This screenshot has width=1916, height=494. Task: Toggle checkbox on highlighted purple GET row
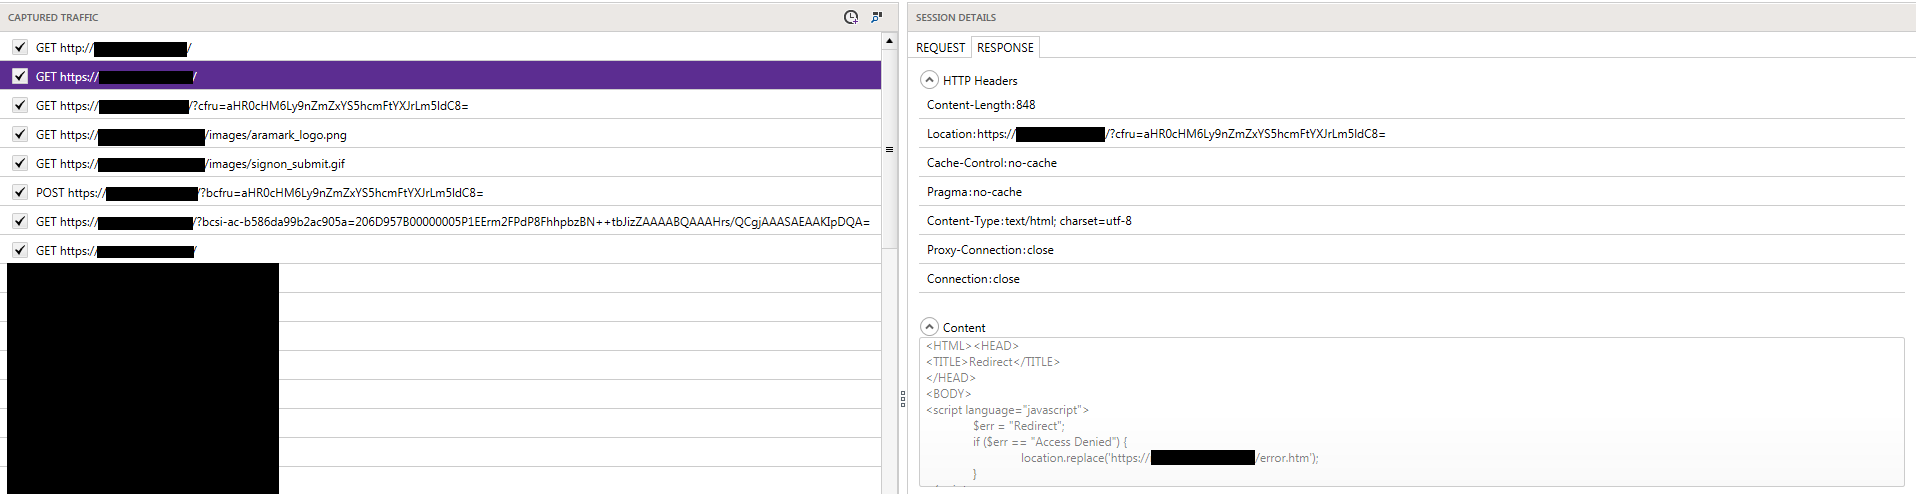[20, 76]
